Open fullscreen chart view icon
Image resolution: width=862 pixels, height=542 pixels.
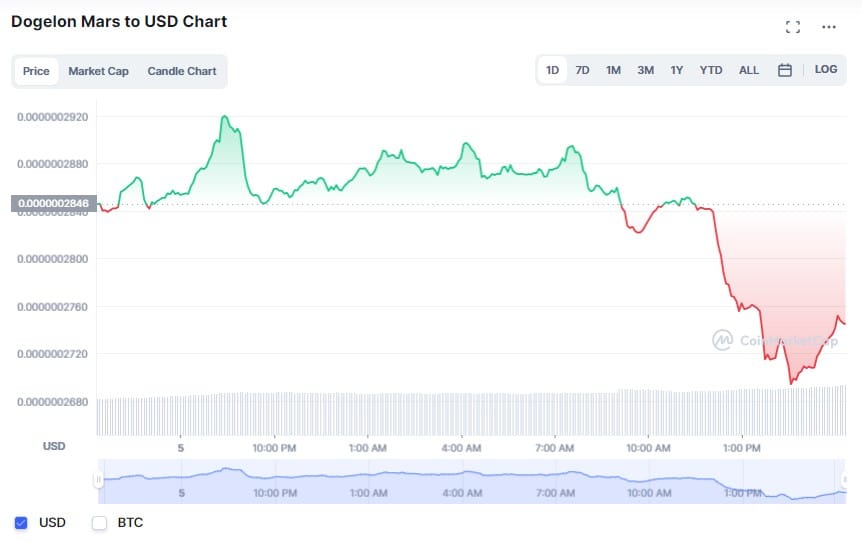793,27
